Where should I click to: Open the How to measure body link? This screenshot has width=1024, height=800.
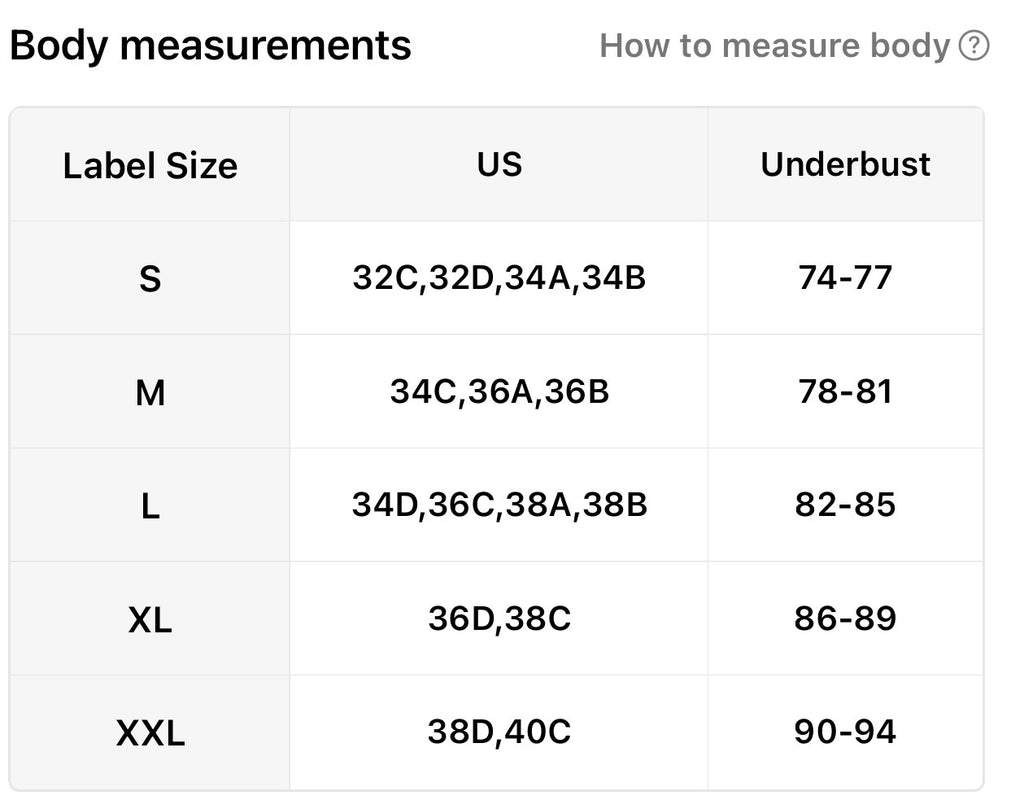(x=774, y=46)
